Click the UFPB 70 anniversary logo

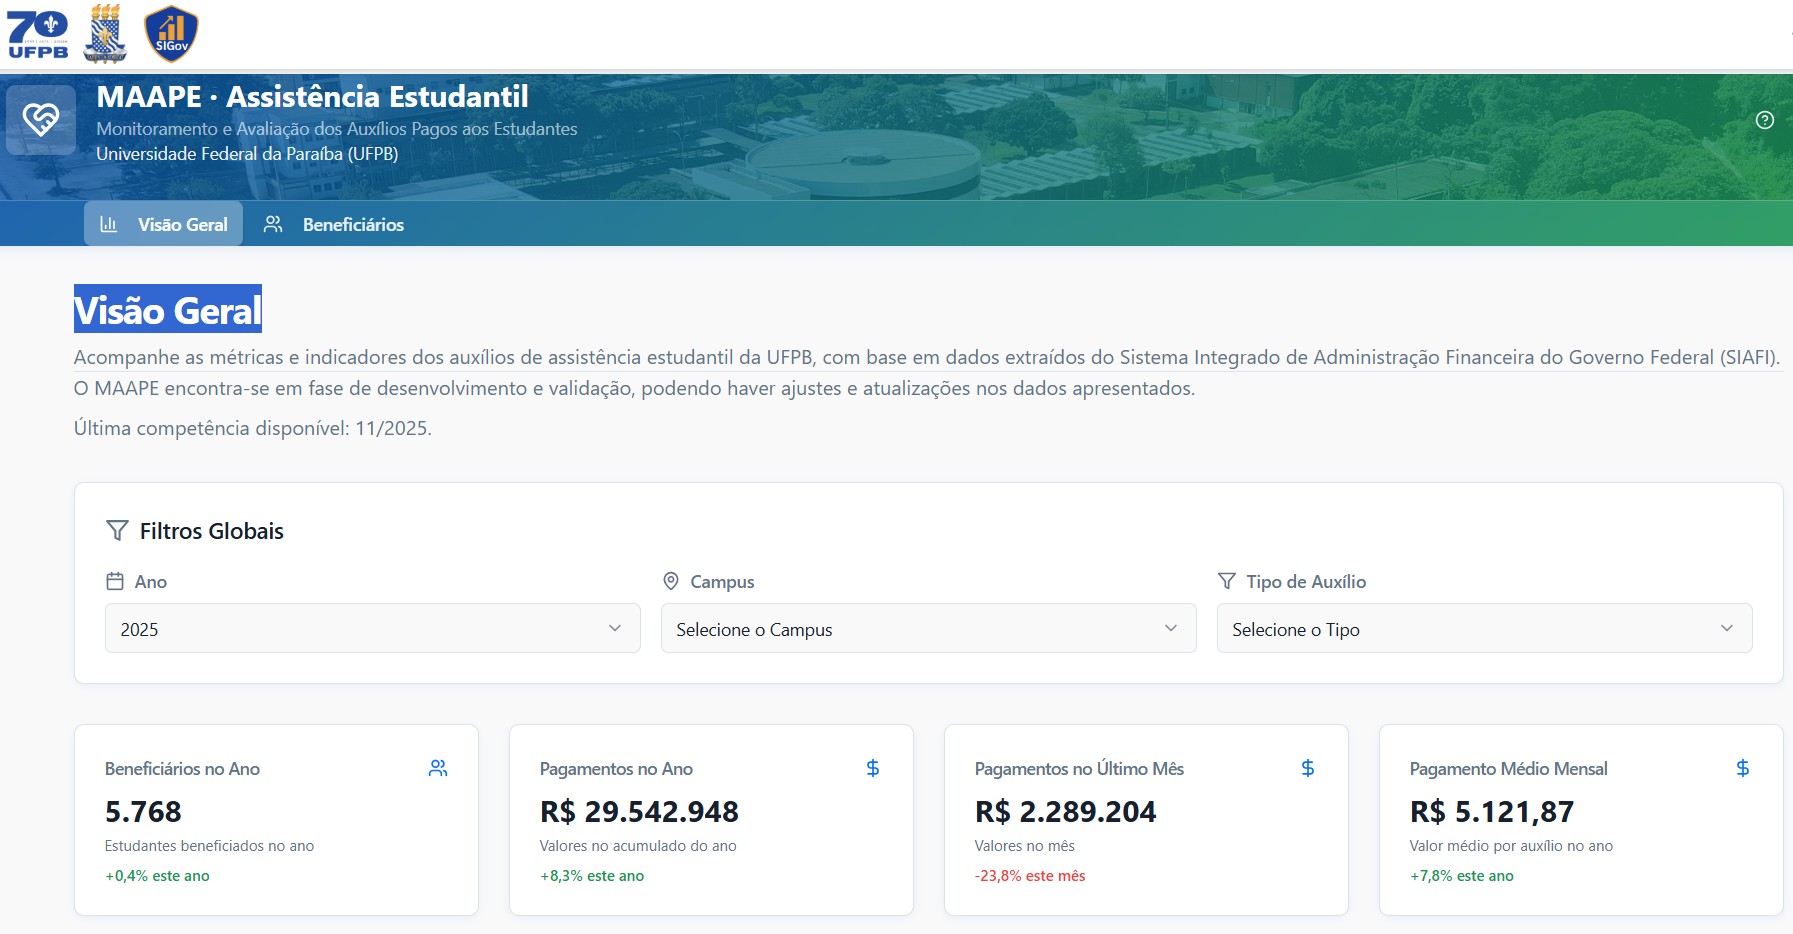click(38, 34)
